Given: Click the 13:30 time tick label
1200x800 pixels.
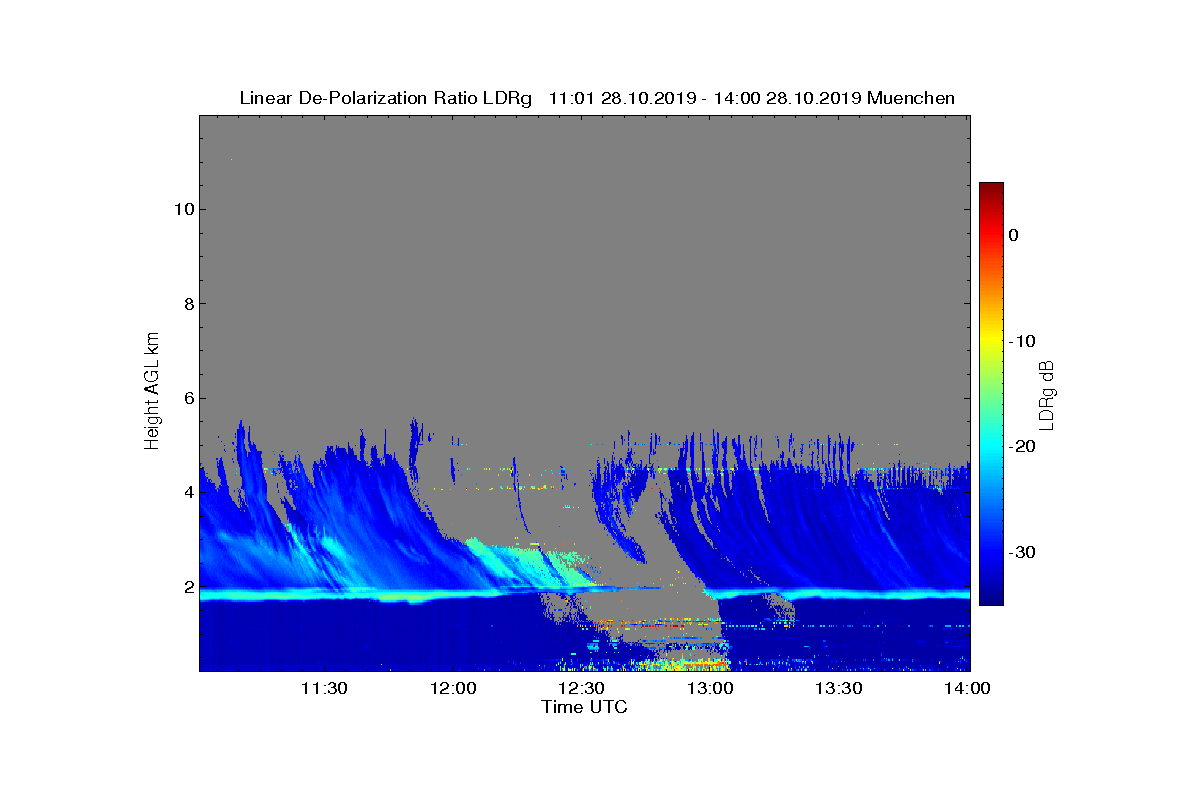Looking at the screenshot, I should 838,689.
